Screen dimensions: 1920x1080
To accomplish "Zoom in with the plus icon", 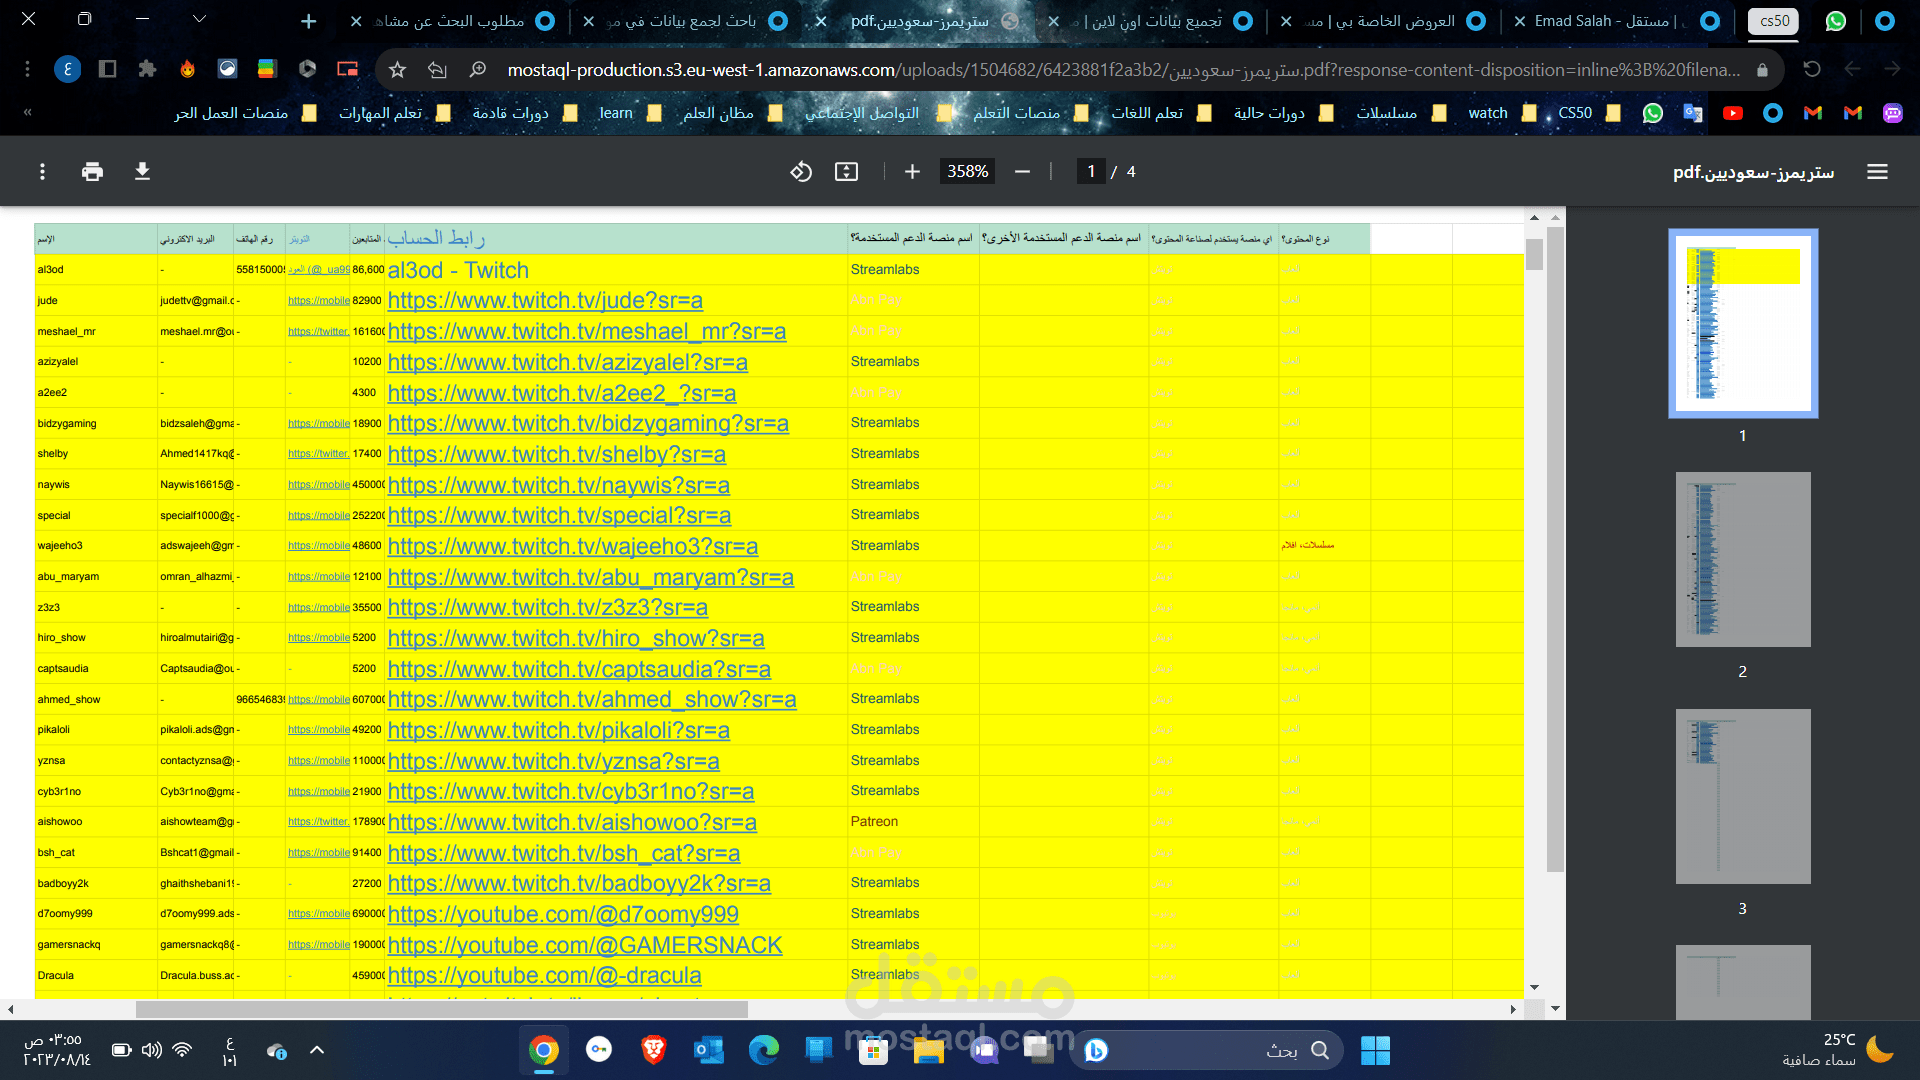I will tap(912, 172).
